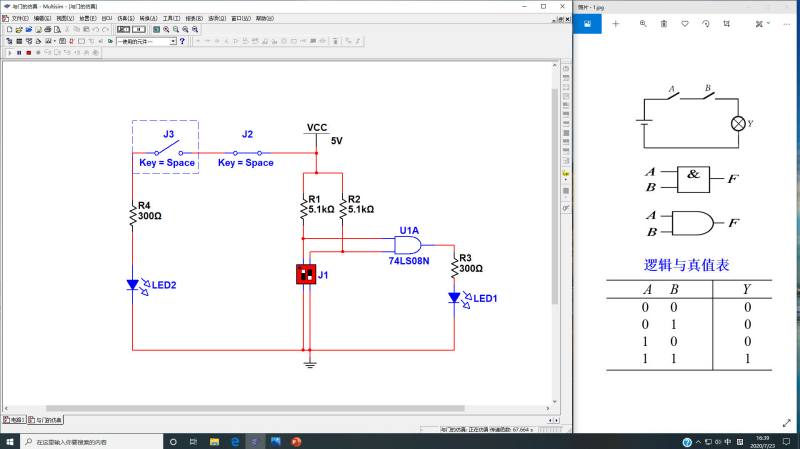The height and width of the screenshot is (449, 800).
Task: Click the zoom icon in Photos toolbar
Action: tap(643, 23)
